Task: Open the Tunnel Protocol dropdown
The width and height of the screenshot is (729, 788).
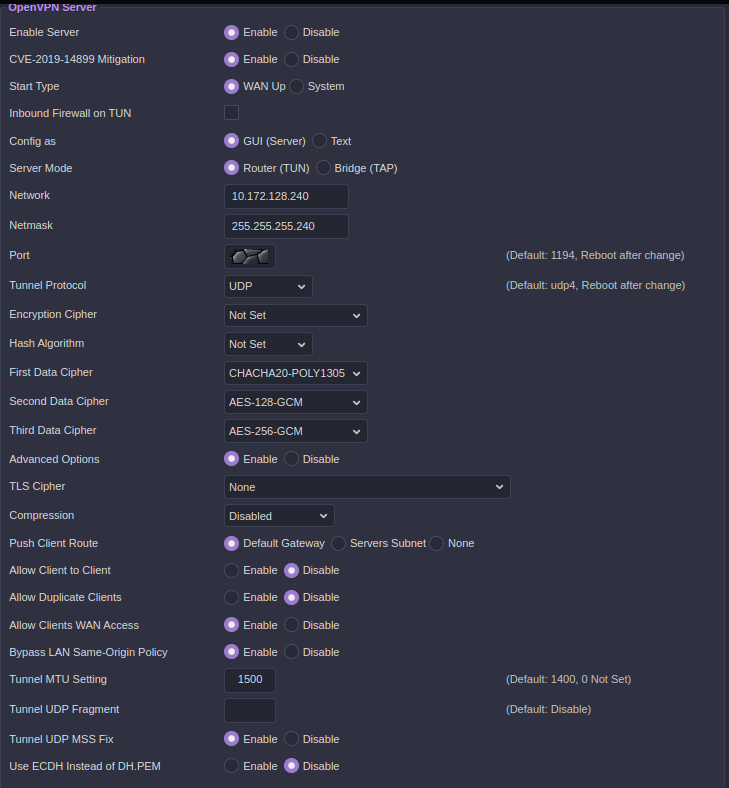Action: 268,286
